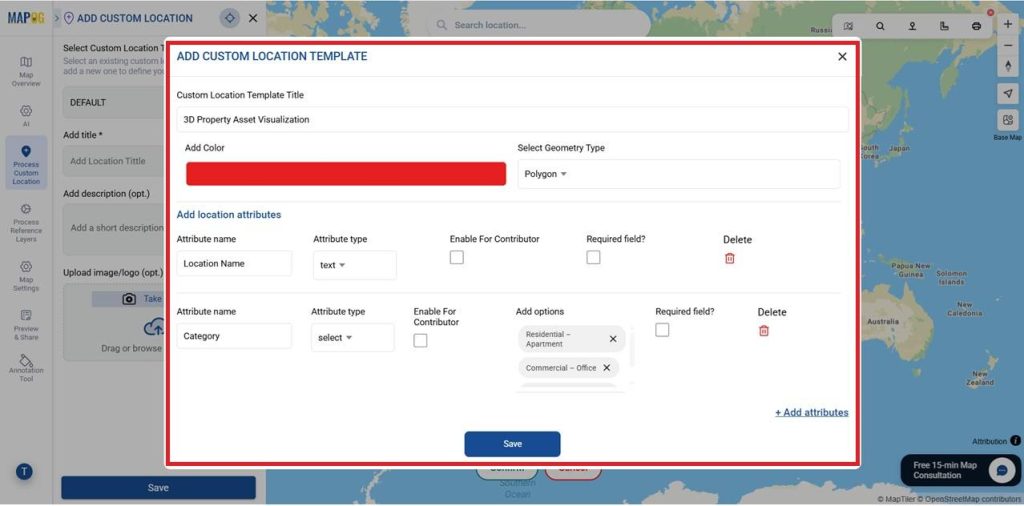Open the 'select' Attribute type dropdown

pos(353,338)
